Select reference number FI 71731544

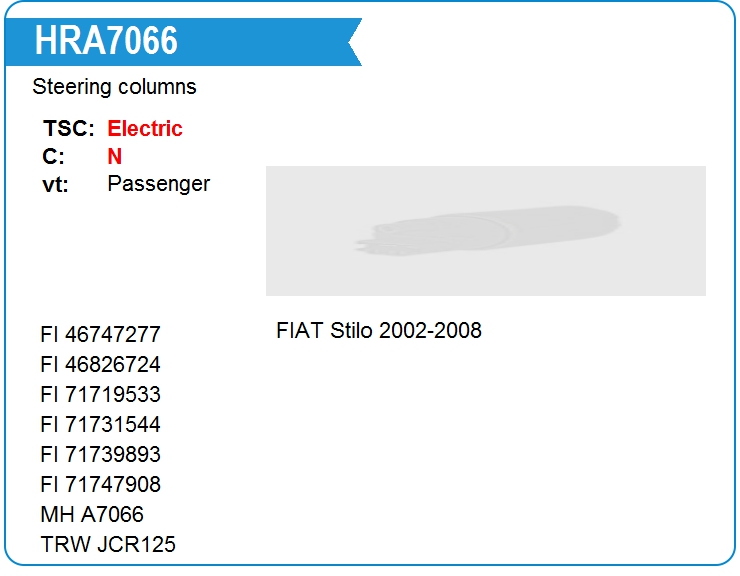pos(101,424)
